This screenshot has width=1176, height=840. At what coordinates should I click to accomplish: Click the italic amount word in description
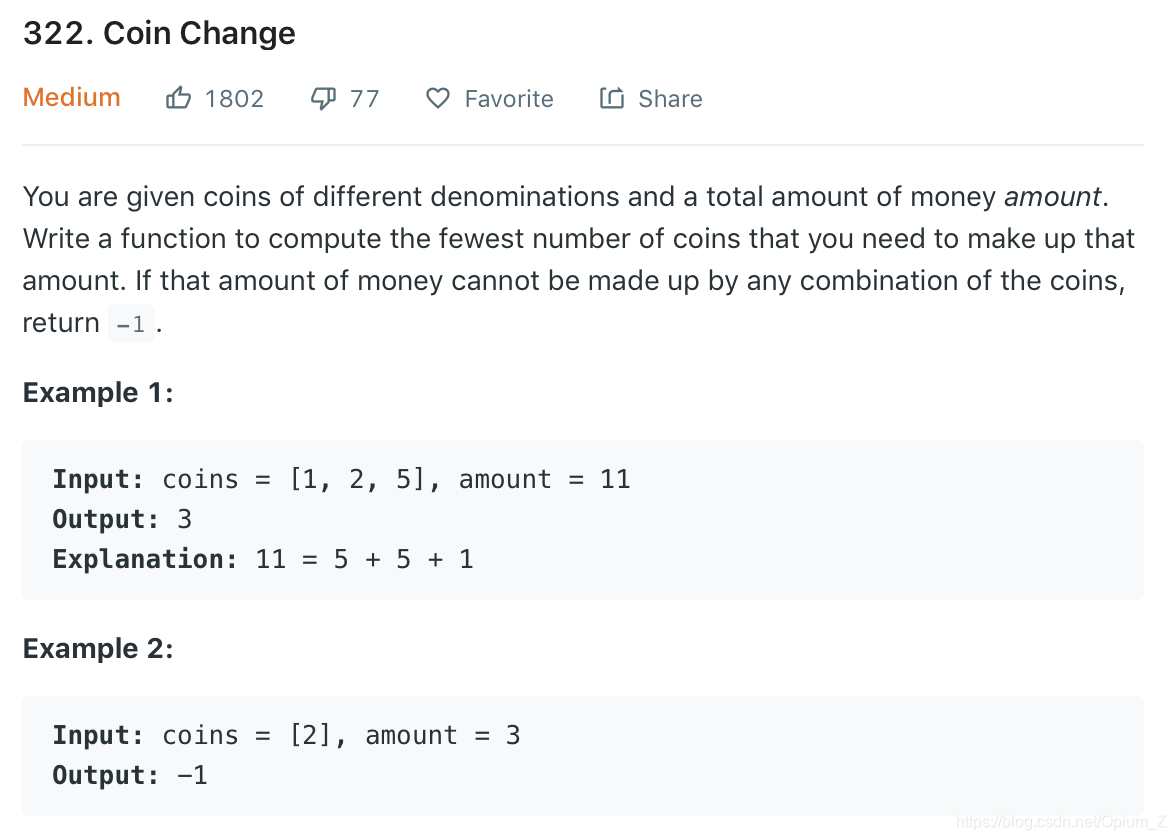point(1052,196)
